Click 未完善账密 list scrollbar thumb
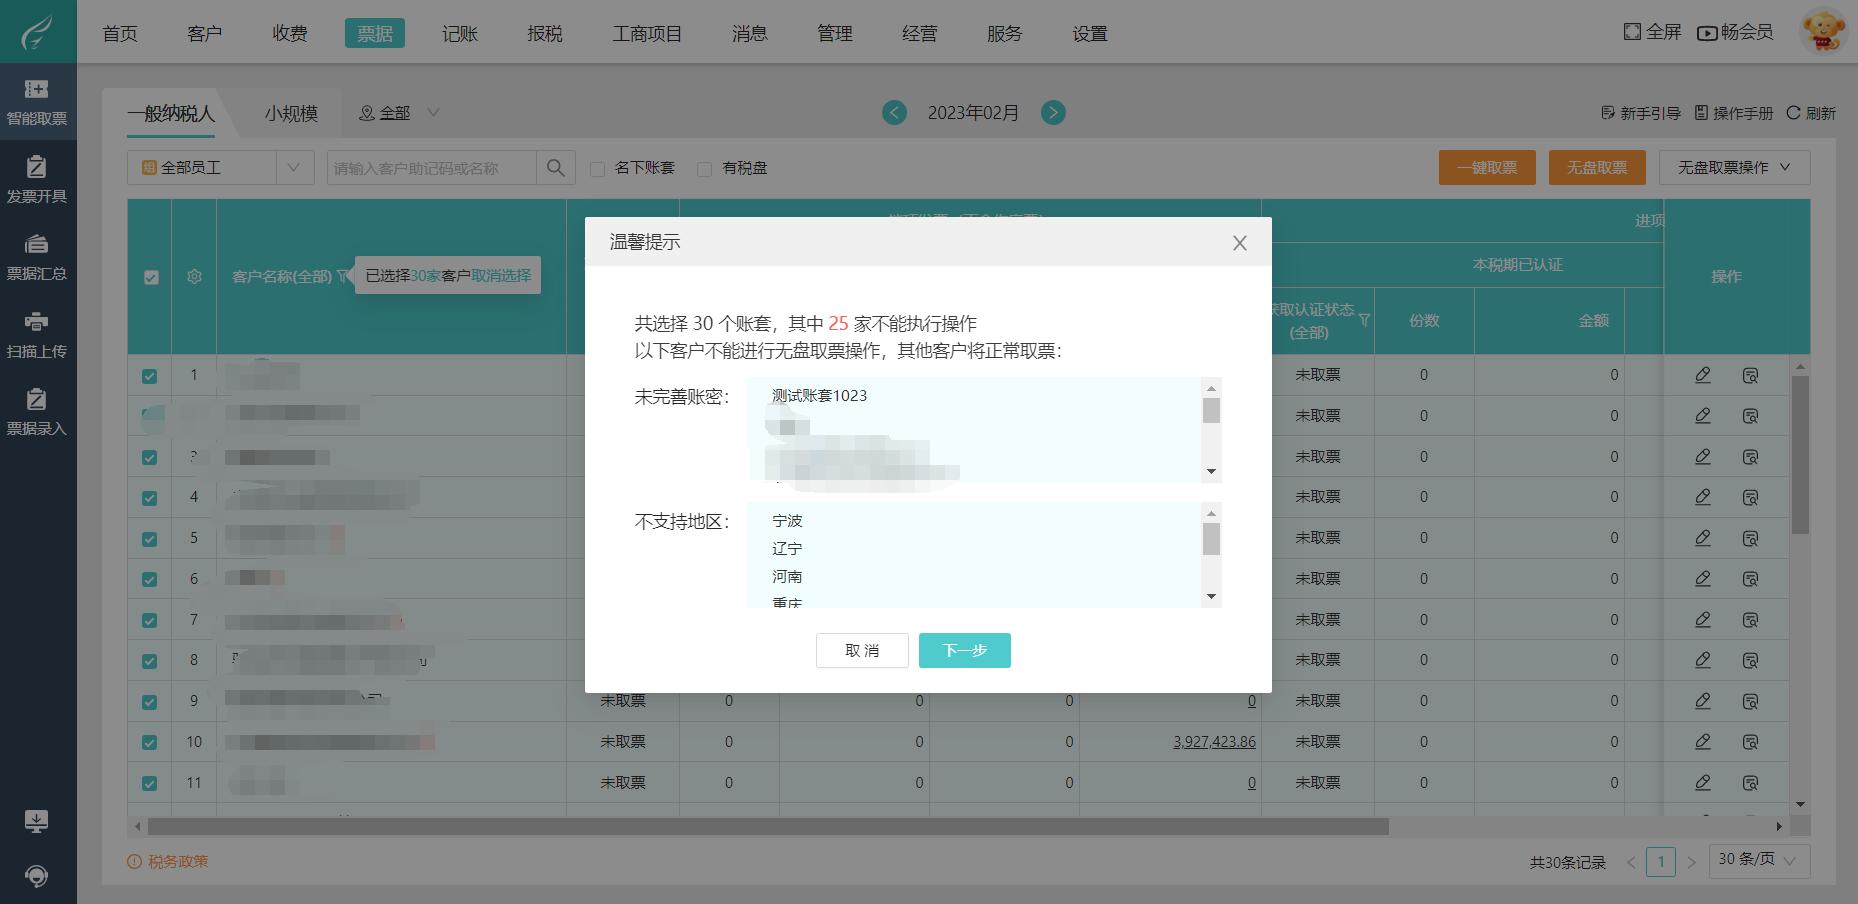 [x=1211, y=411]
